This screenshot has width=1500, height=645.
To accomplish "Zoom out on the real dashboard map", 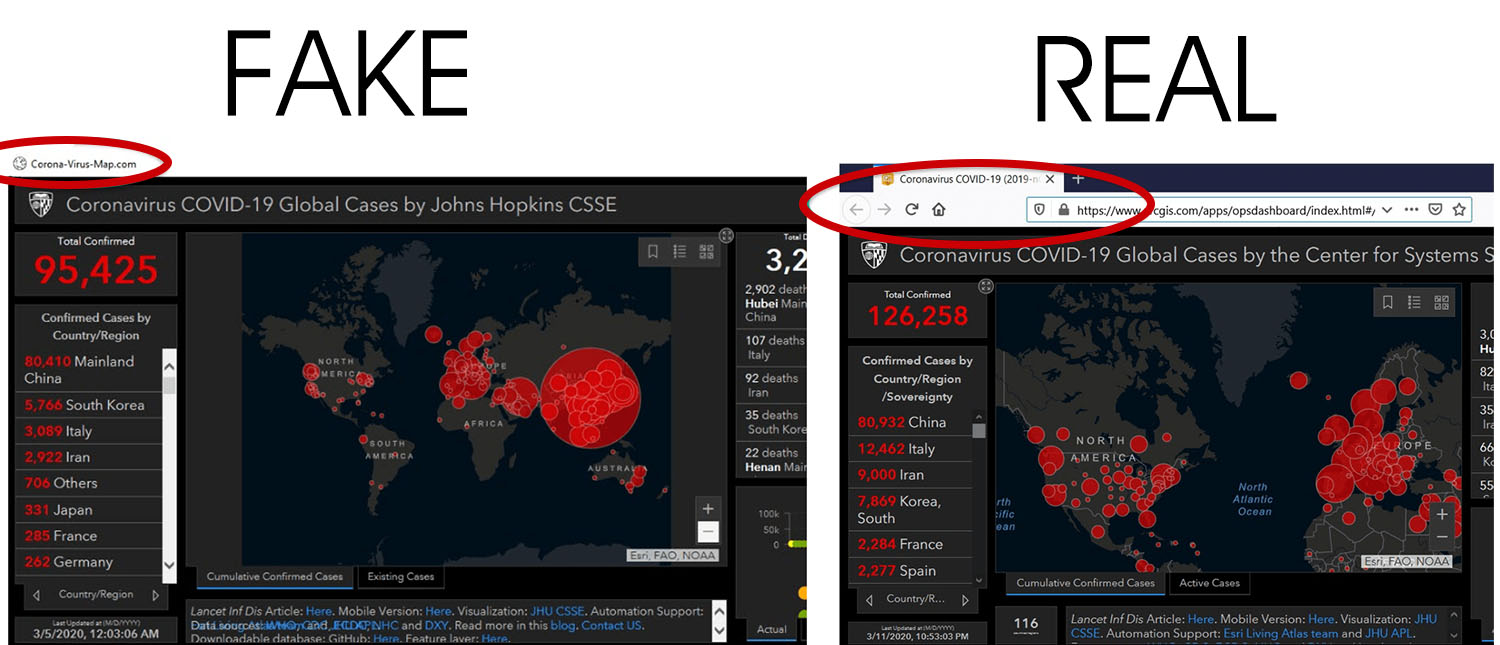I will tap(1441, 538).
